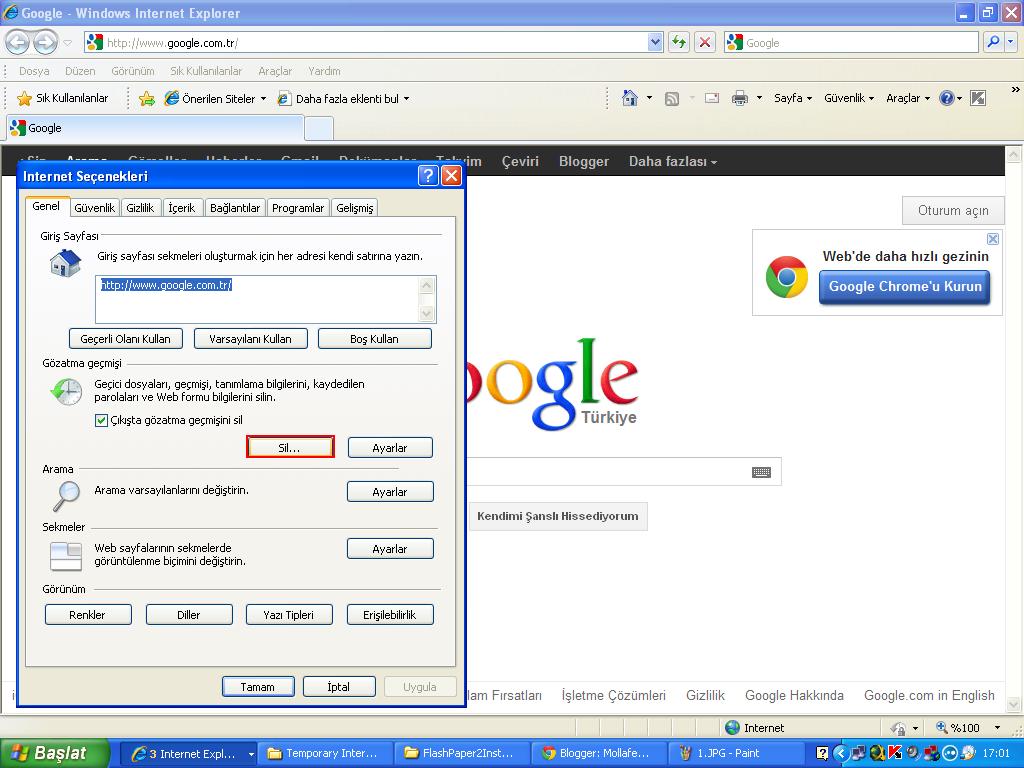The image size is (1024, 768).
Task: Open the Araçlar command bar menu
Action: point(908,98)
